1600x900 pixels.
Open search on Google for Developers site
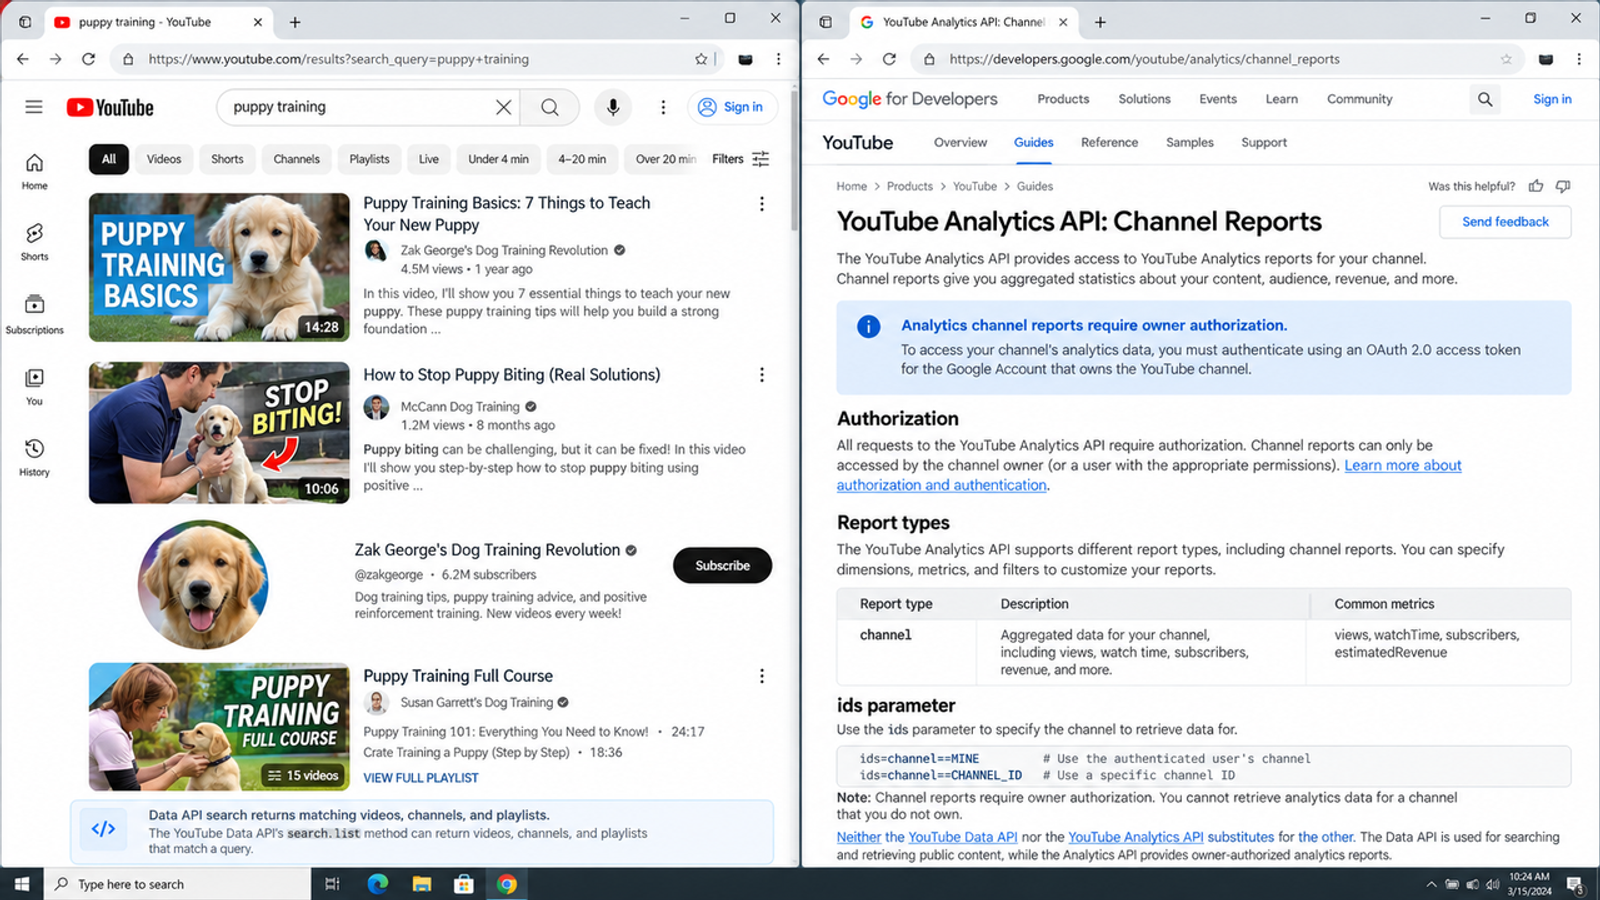pos(1485,99)
